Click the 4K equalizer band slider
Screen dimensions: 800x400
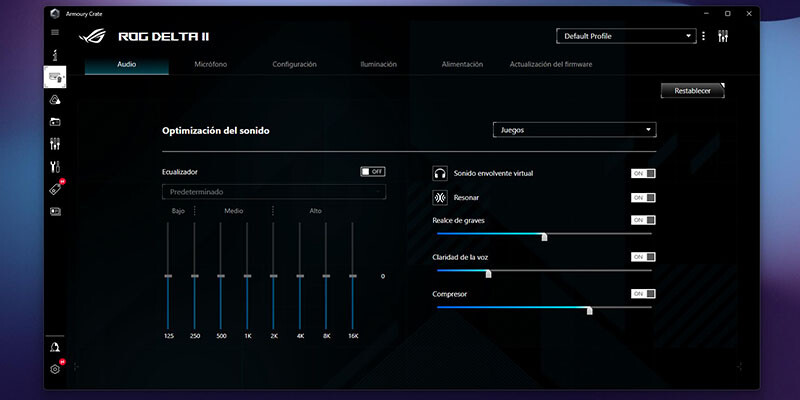click(300, 276)
